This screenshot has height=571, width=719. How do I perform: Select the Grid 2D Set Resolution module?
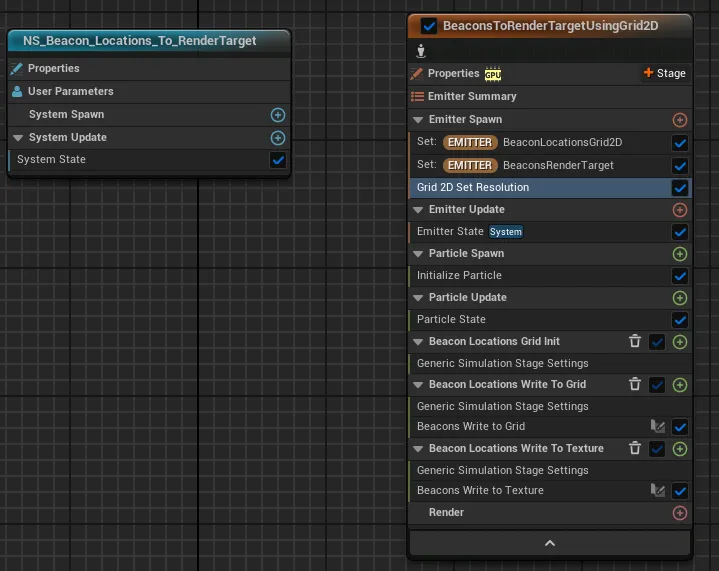click(550, 188)
